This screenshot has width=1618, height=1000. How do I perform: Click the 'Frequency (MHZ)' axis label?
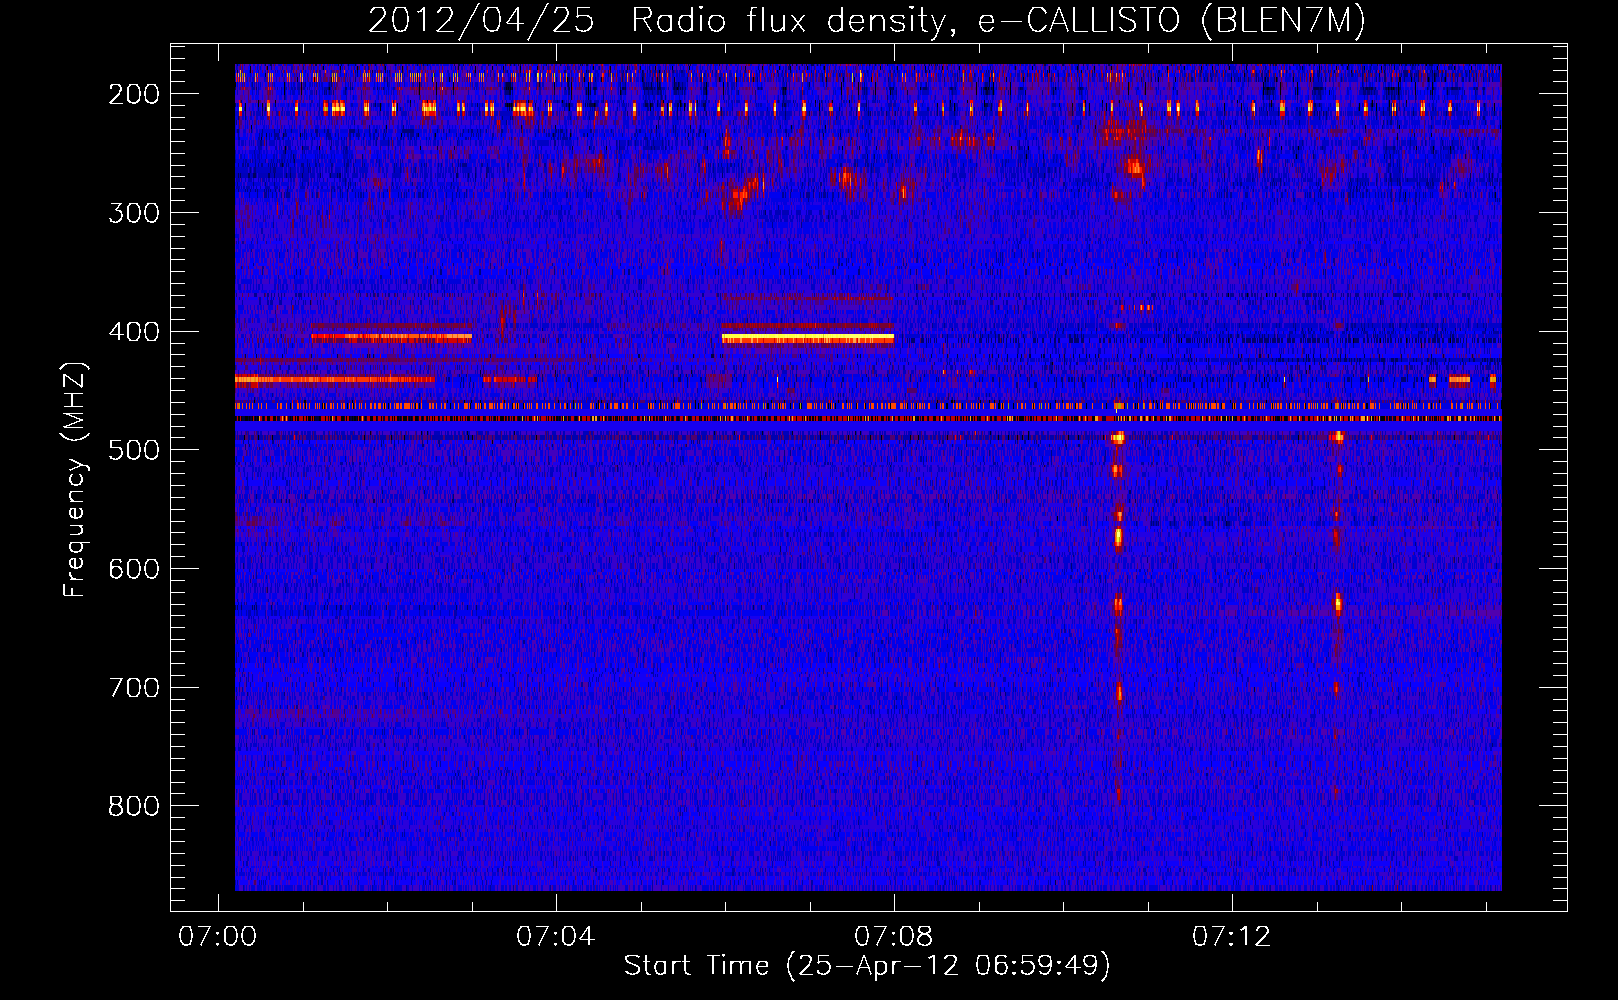tap(75, 479)
